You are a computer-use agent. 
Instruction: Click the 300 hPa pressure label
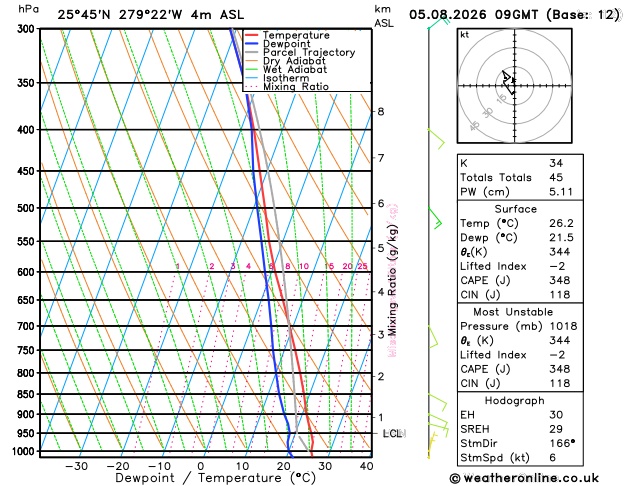28,29
